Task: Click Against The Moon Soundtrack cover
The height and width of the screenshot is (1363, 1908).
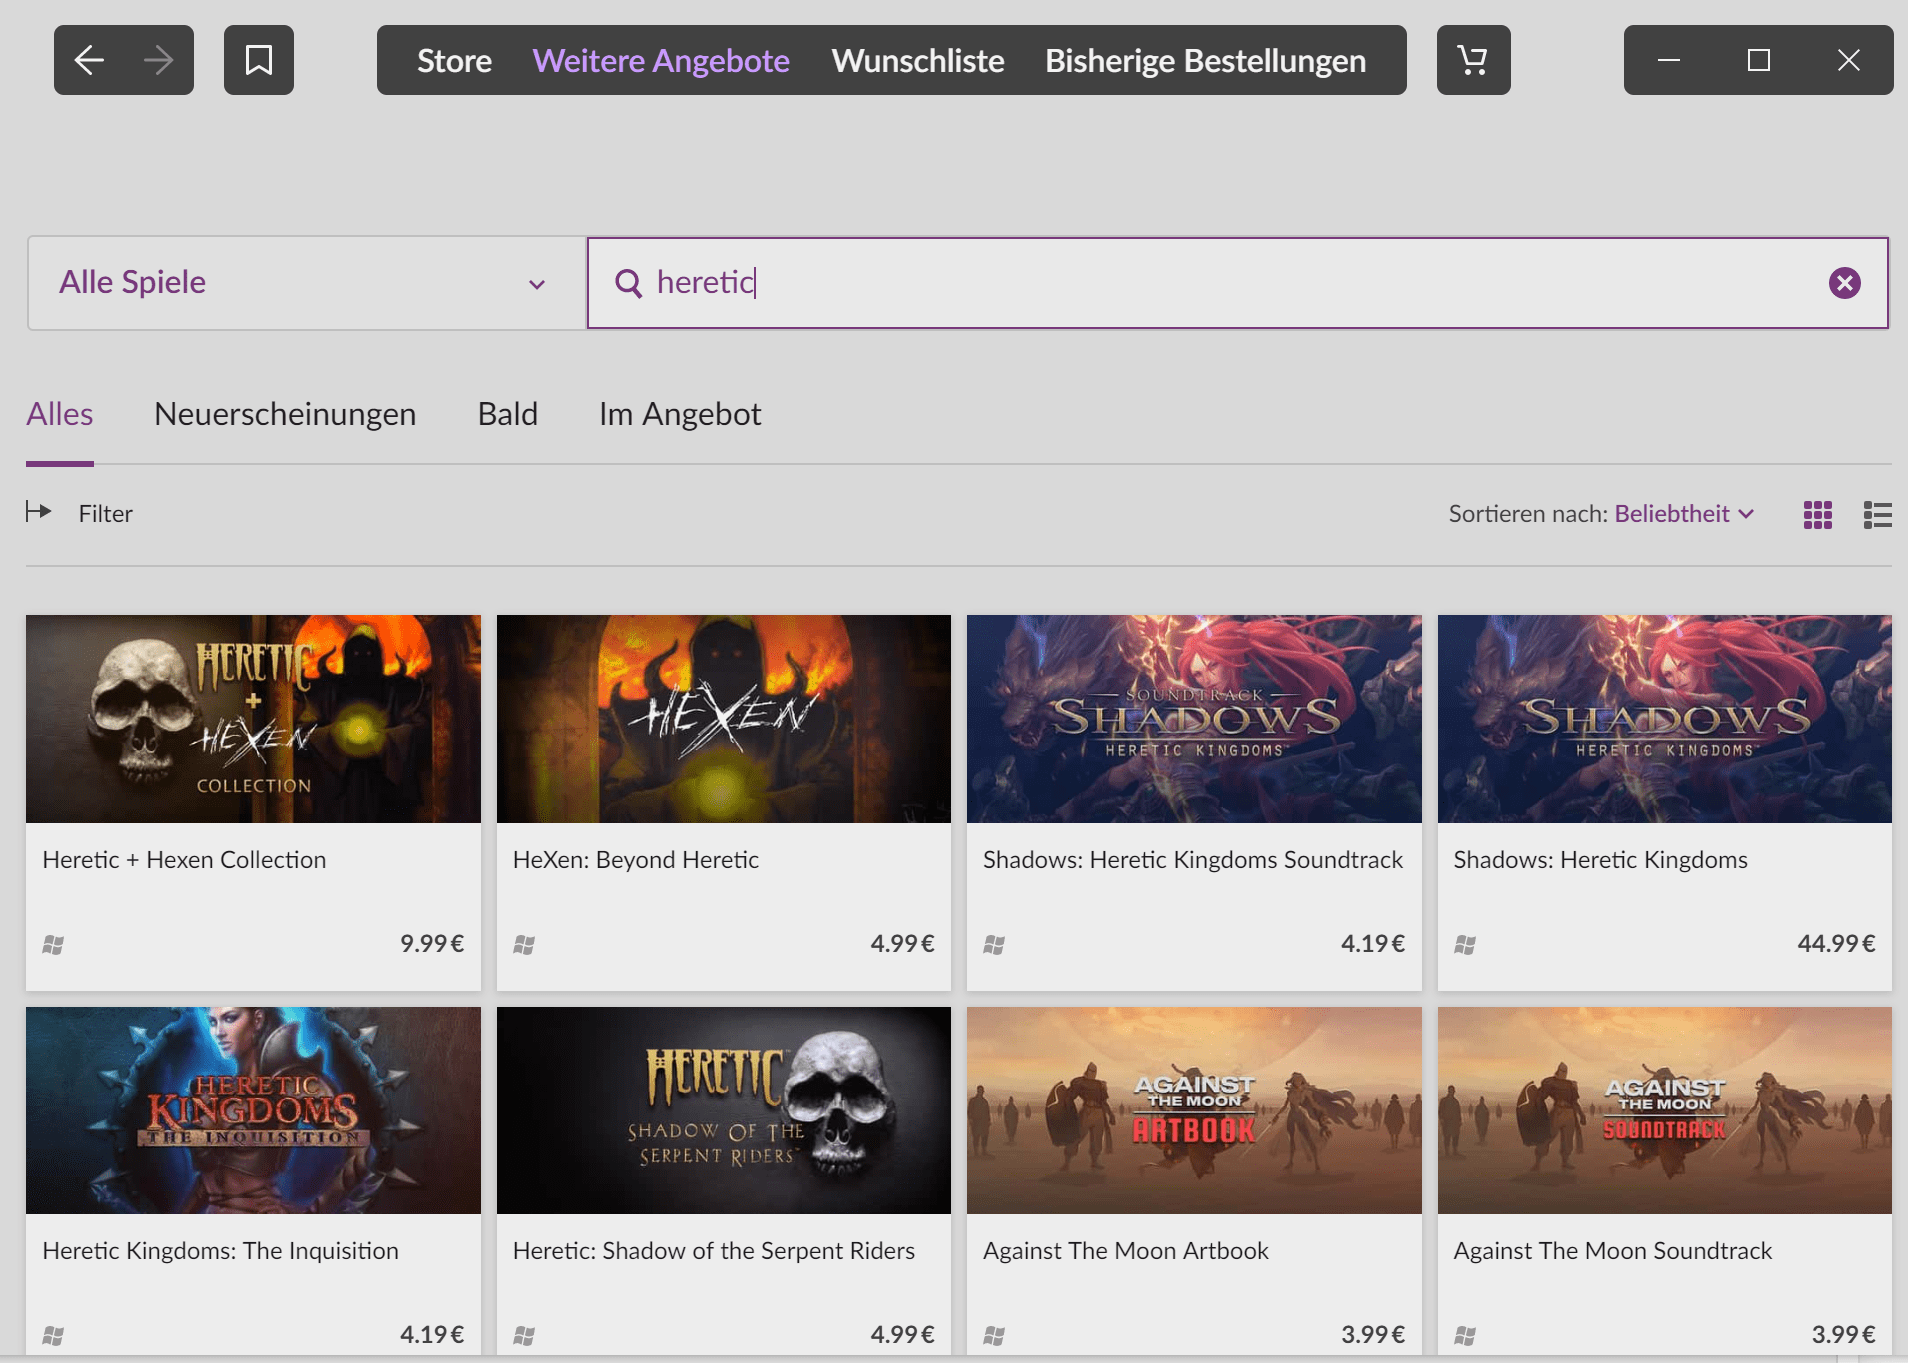Action: (x=1665, y=1110)
